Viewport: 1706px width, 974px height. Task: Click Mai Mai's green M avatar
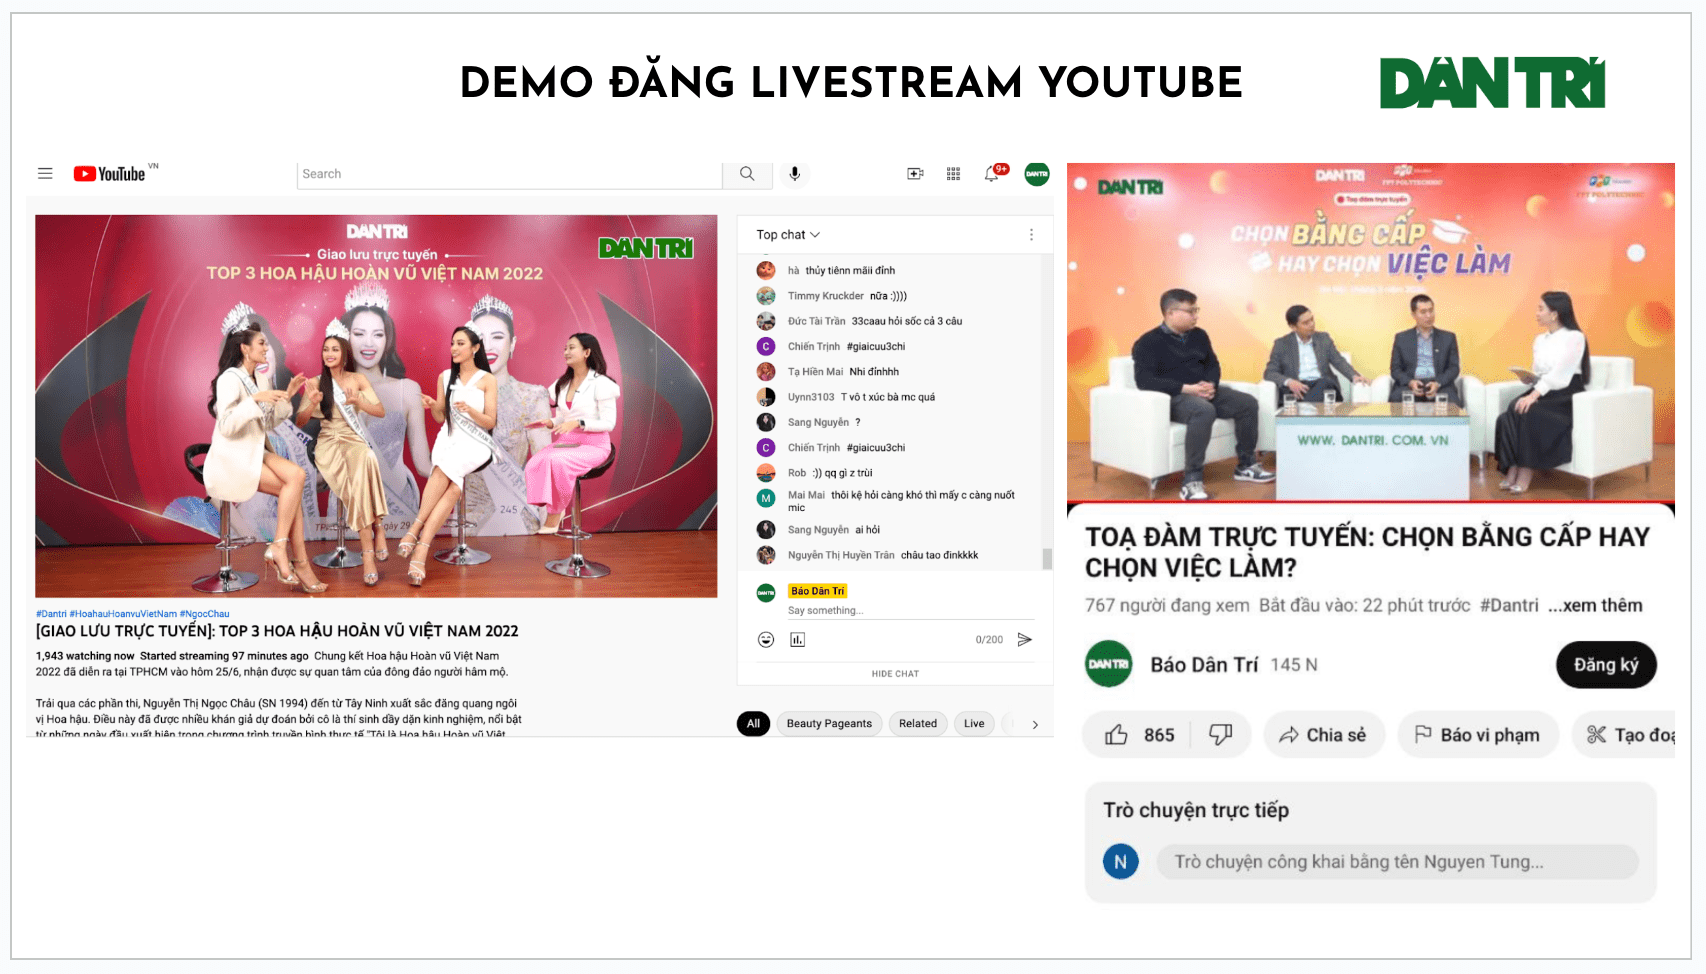click(x=766, y=498)
